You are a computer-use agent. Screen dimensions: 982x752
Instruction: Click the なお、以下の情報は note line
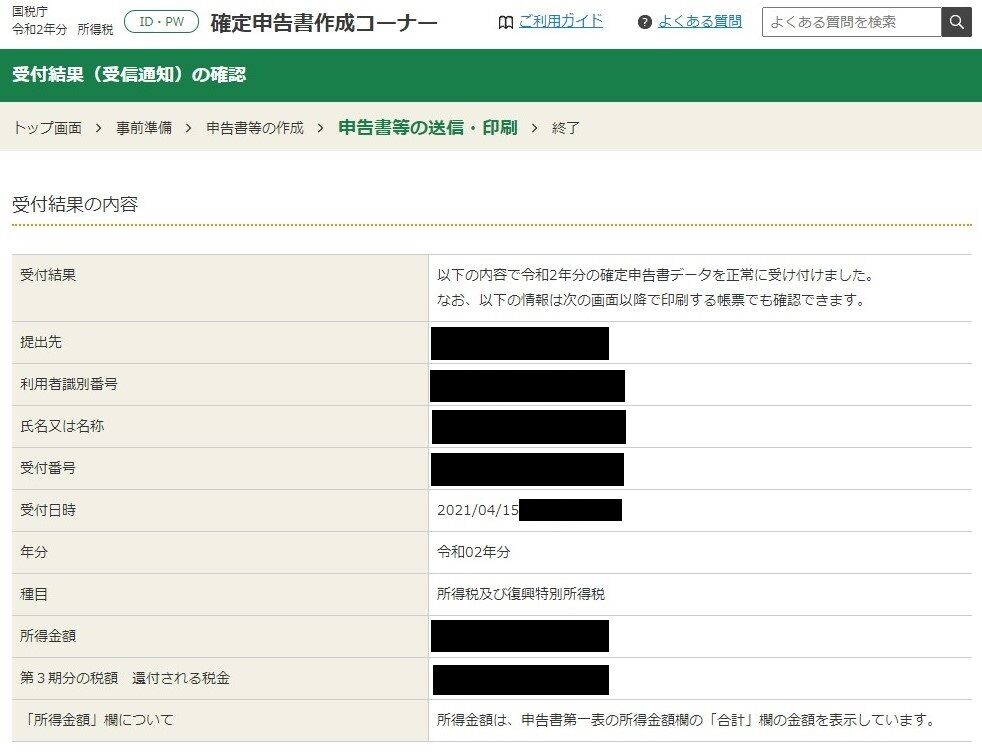(651, 300)
